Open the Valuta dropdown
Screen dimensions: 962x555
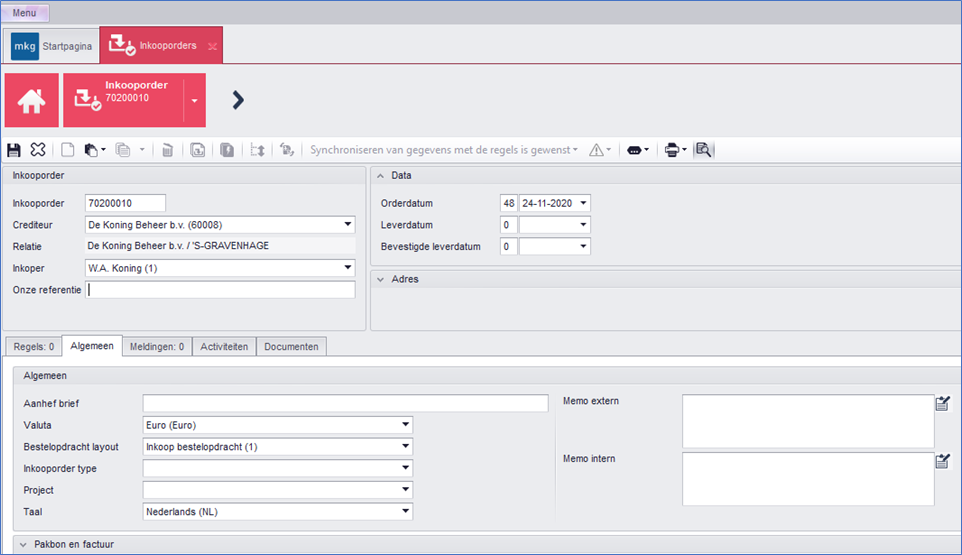coord(405,425)
